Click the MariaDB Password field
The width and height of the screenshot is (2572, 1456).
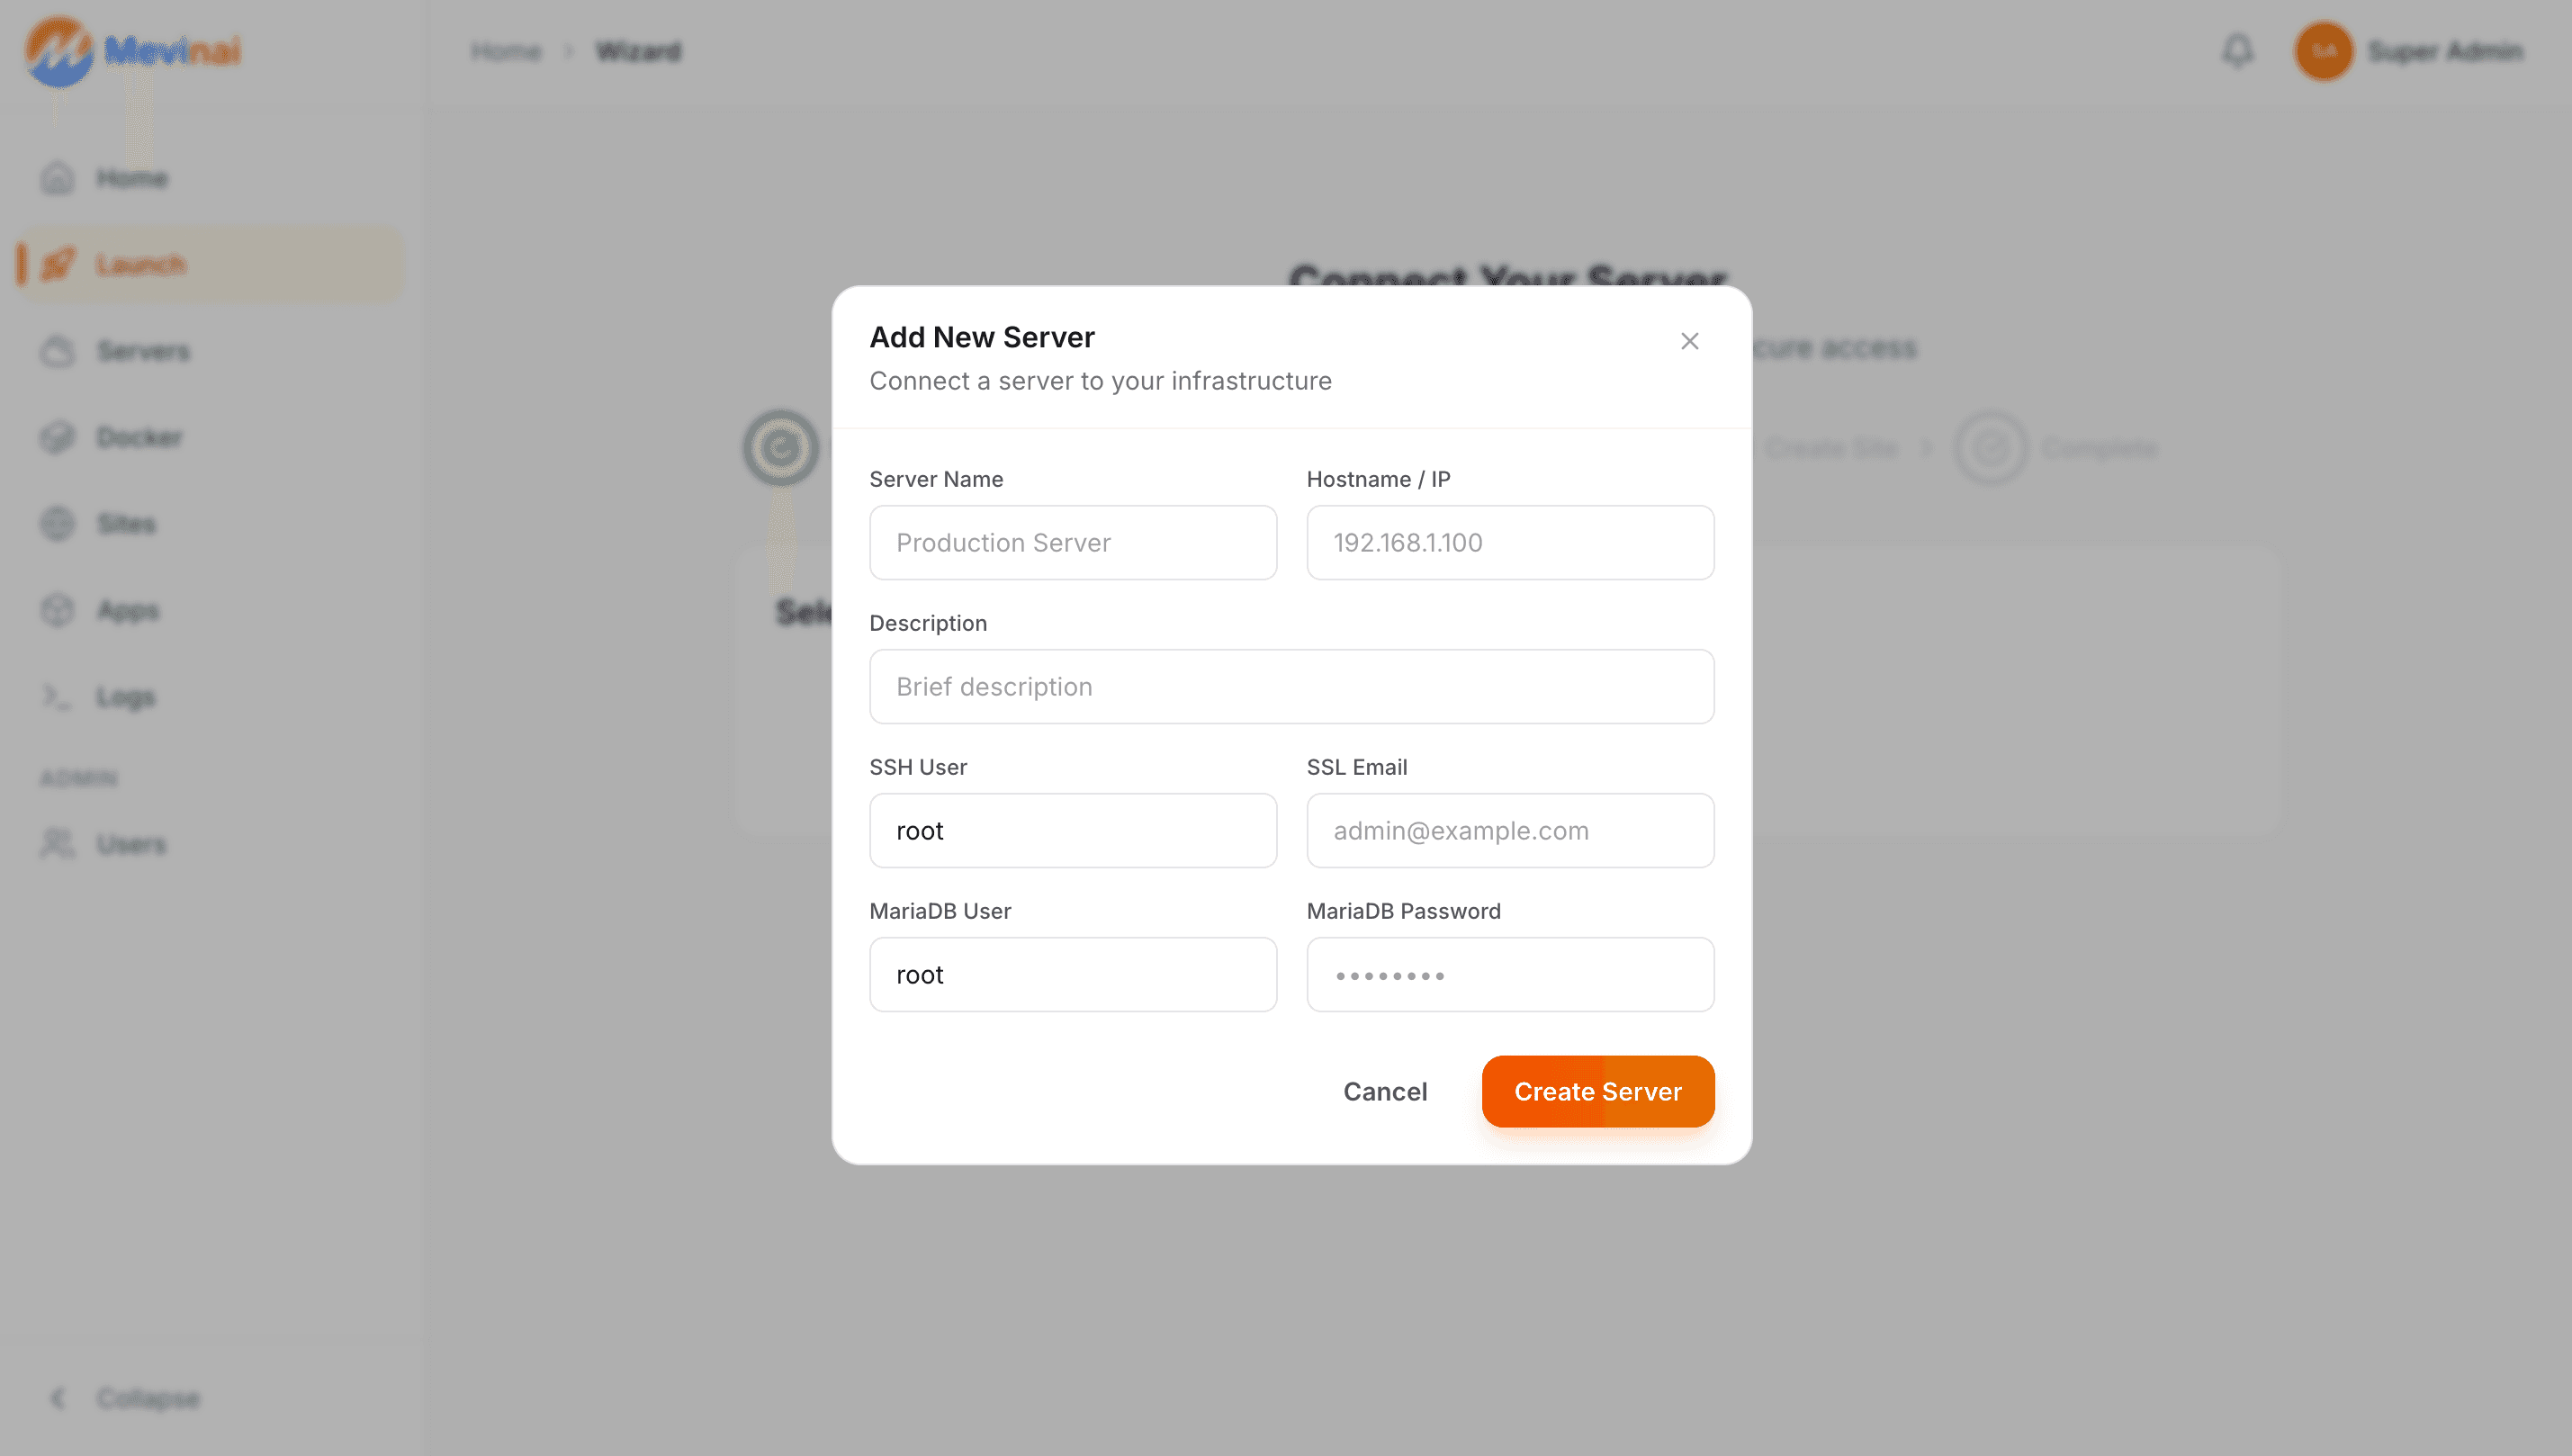pyautogui.click(x=1510, y=974)
